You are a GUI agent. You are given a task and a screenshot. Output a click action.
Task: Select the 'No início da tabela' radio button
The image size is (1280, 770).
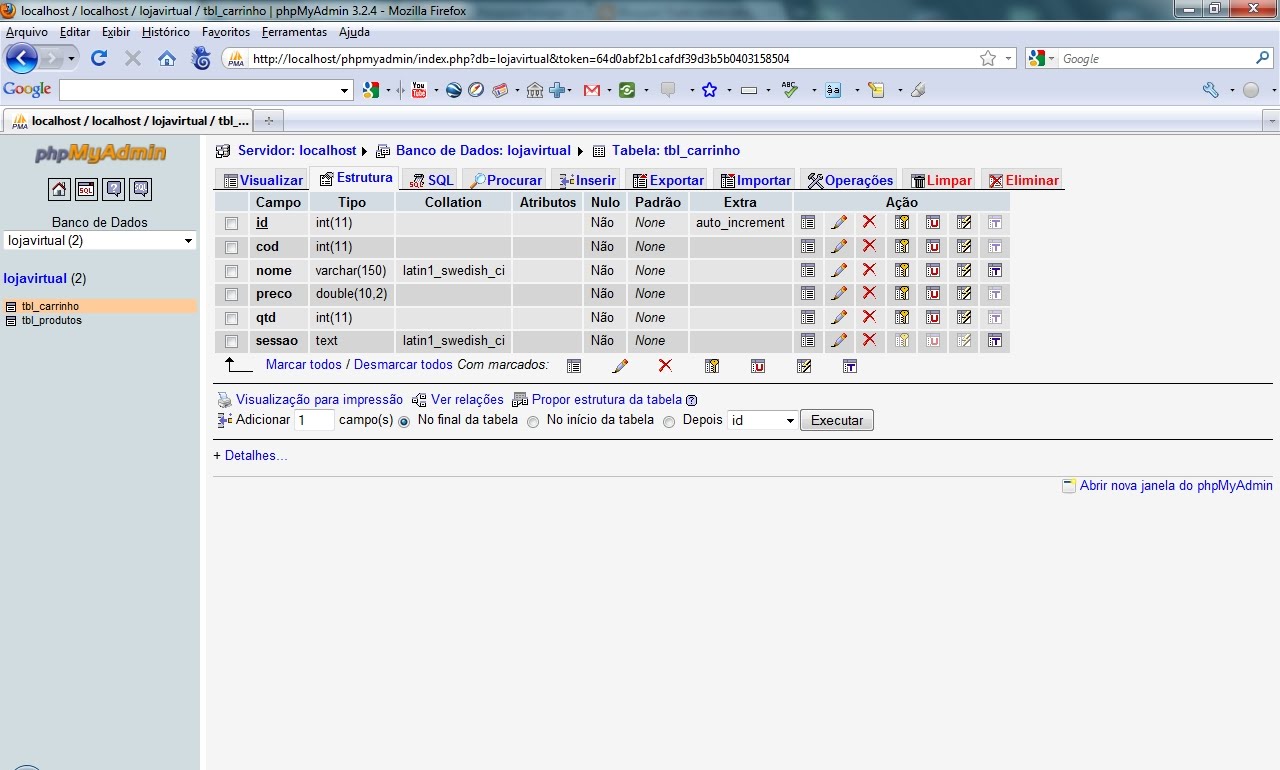click(533, 421)
